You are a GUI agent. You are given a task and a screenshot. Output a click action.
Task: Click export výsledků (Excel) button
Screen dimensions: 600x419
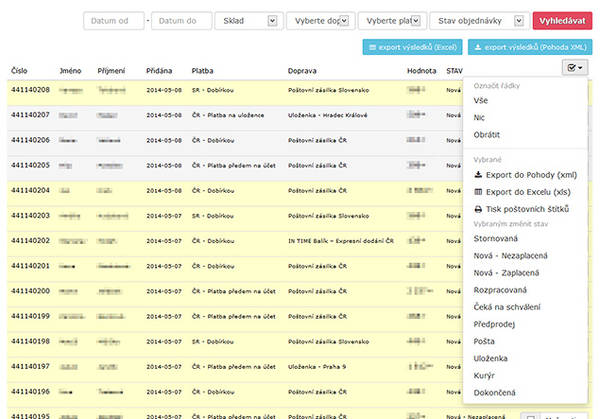(412, 47)
